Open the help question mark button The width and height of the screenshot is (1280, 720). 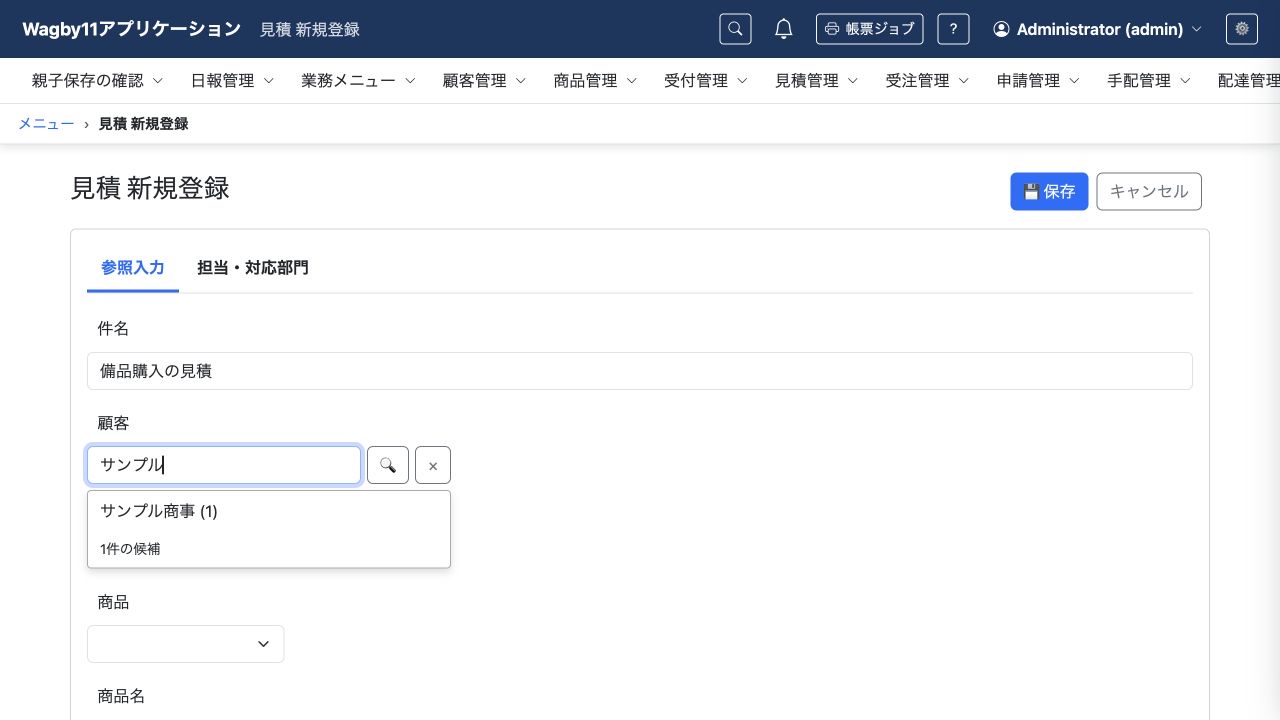(x=953, y=29)
